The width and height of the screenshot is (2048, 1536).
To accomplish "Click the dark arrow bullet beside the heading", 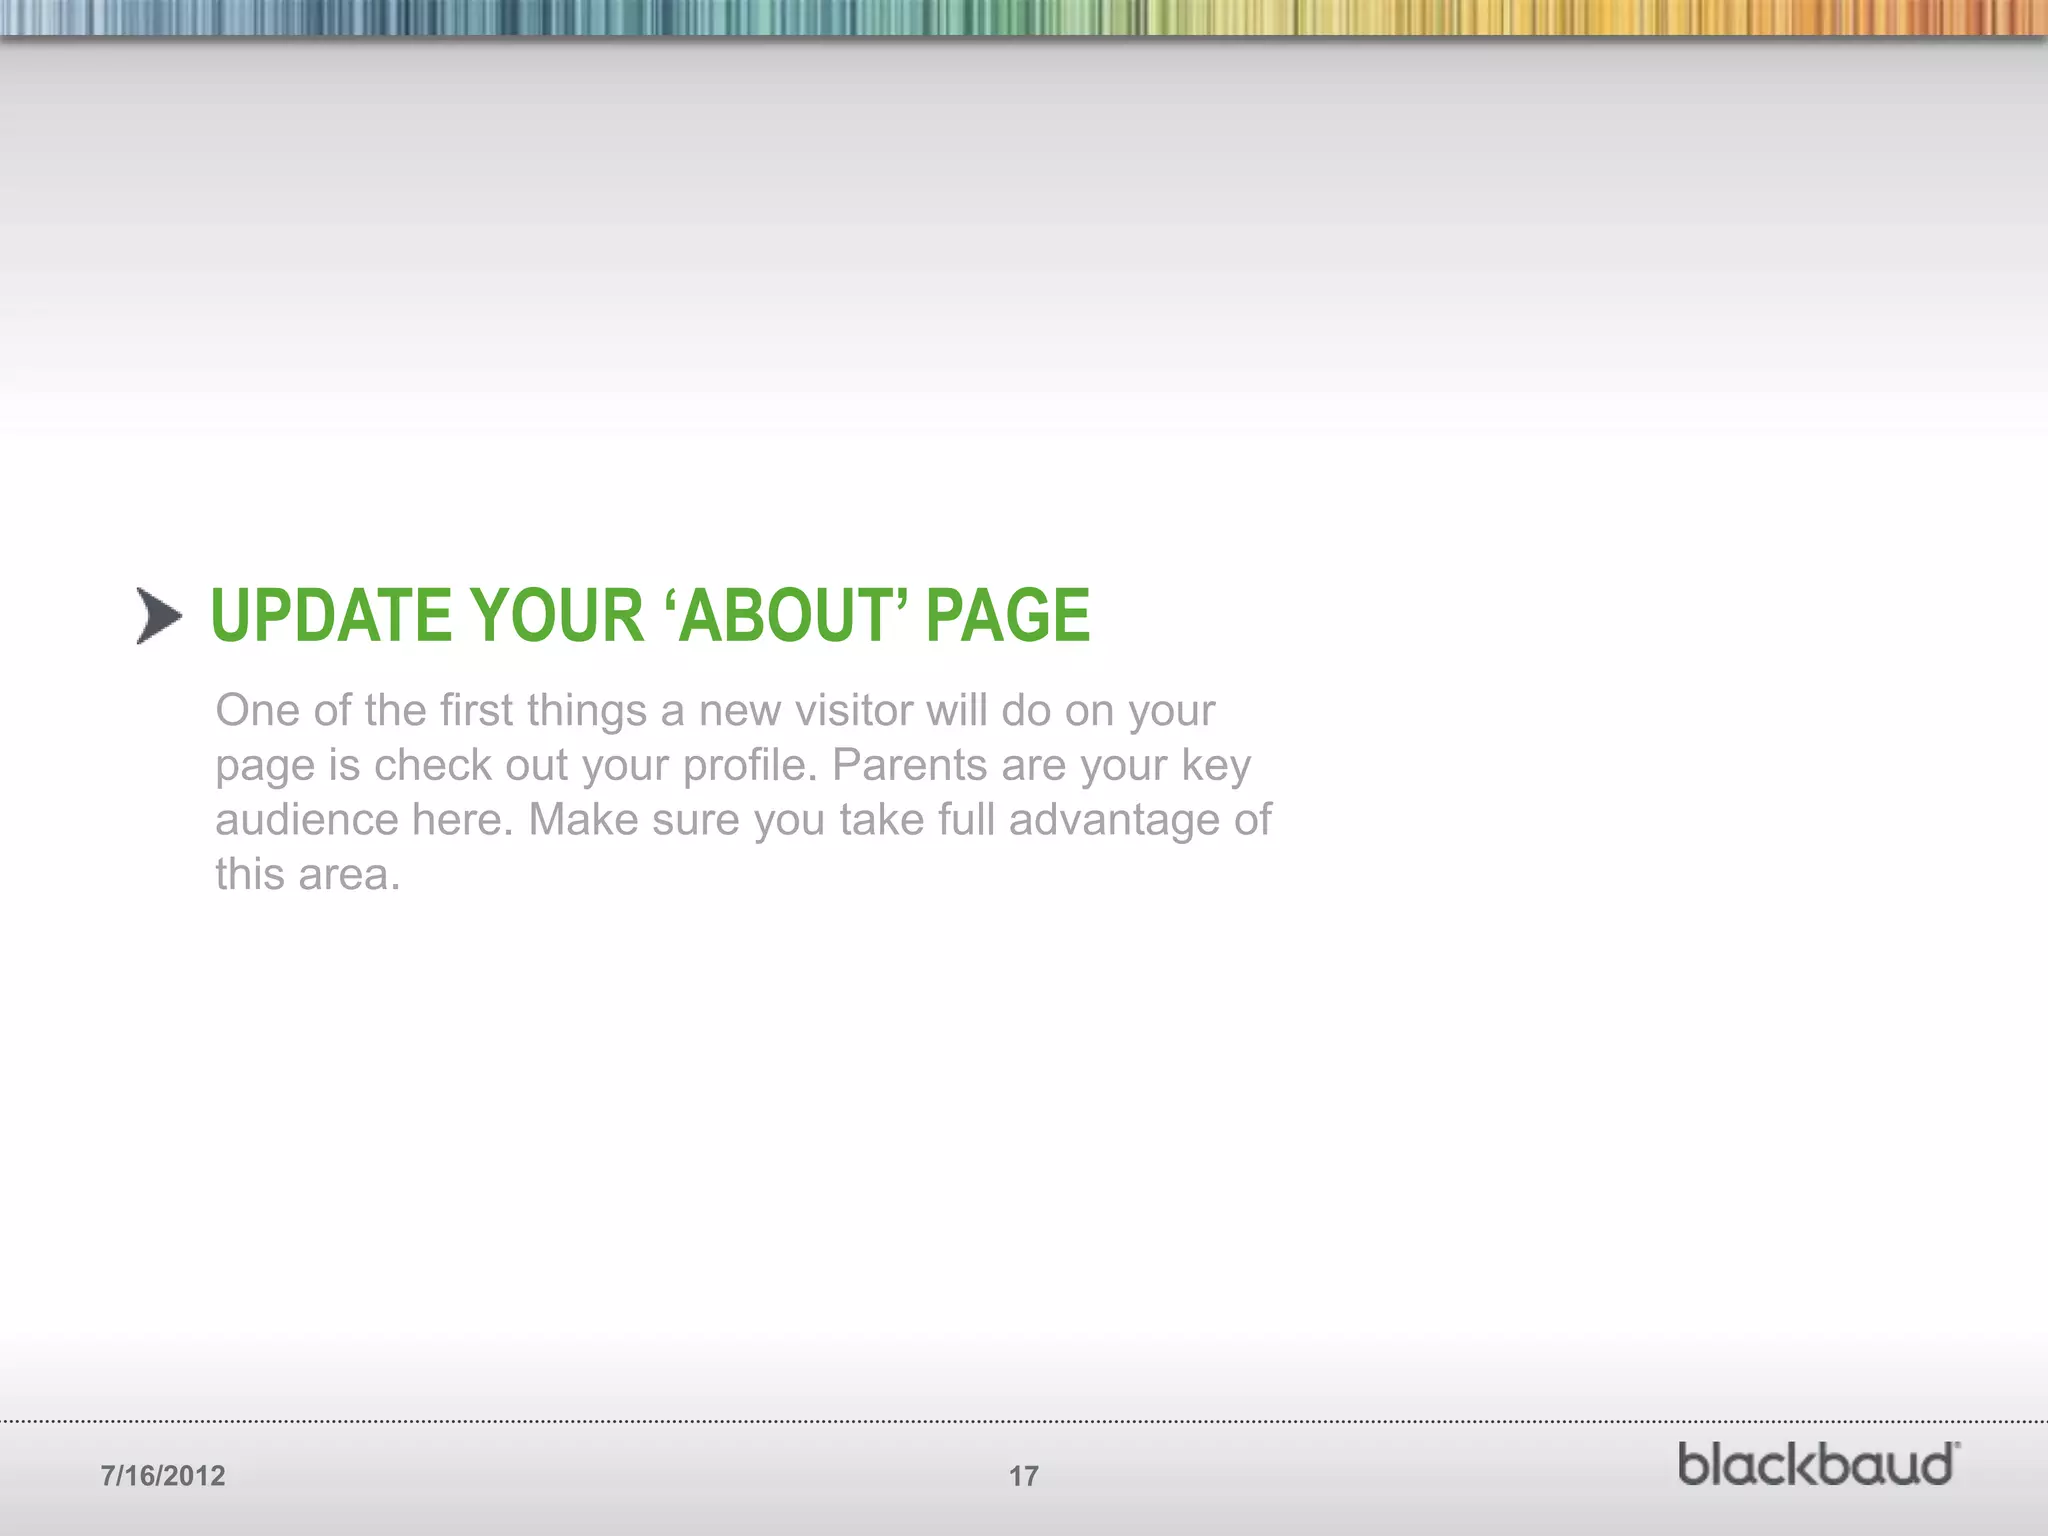I will (x=159, y=616).
